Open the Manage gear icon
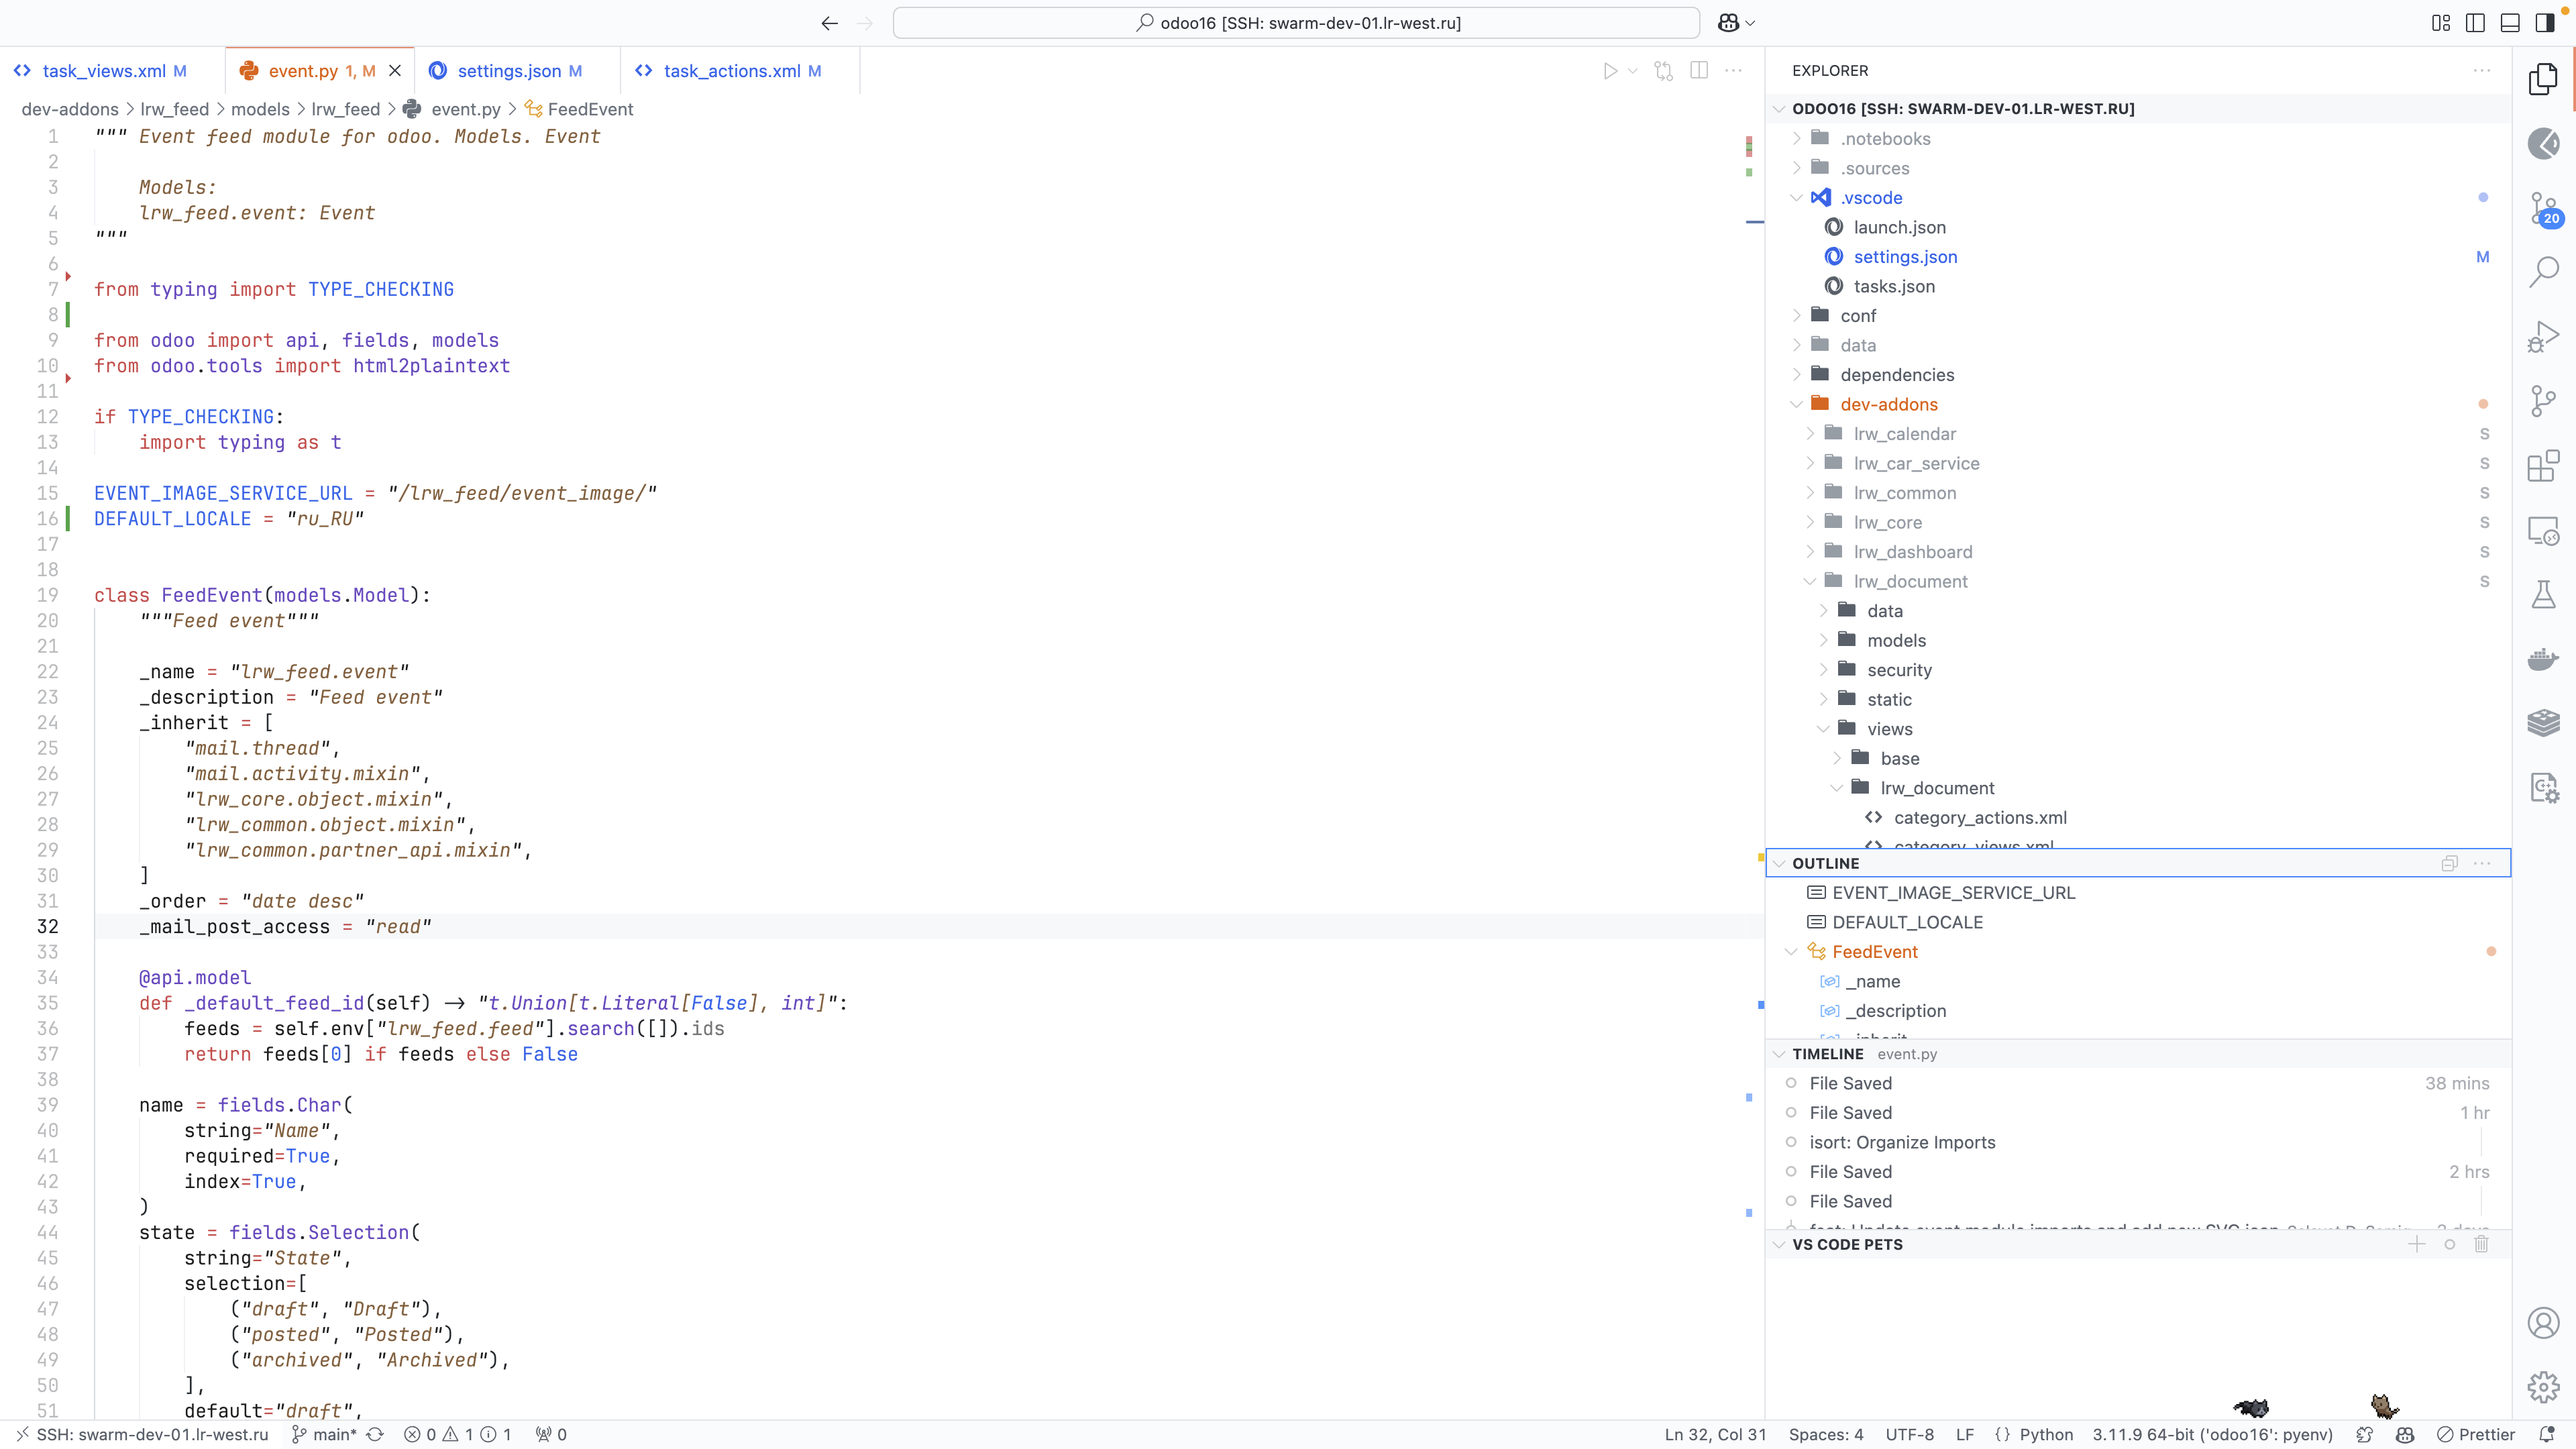Viewport: 2576px width, 1449px height. 2543,1387
